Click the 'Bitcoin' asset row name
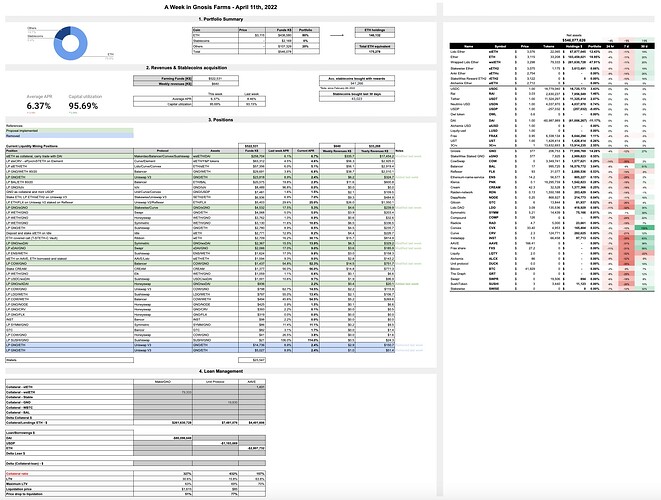 point(455,269)
